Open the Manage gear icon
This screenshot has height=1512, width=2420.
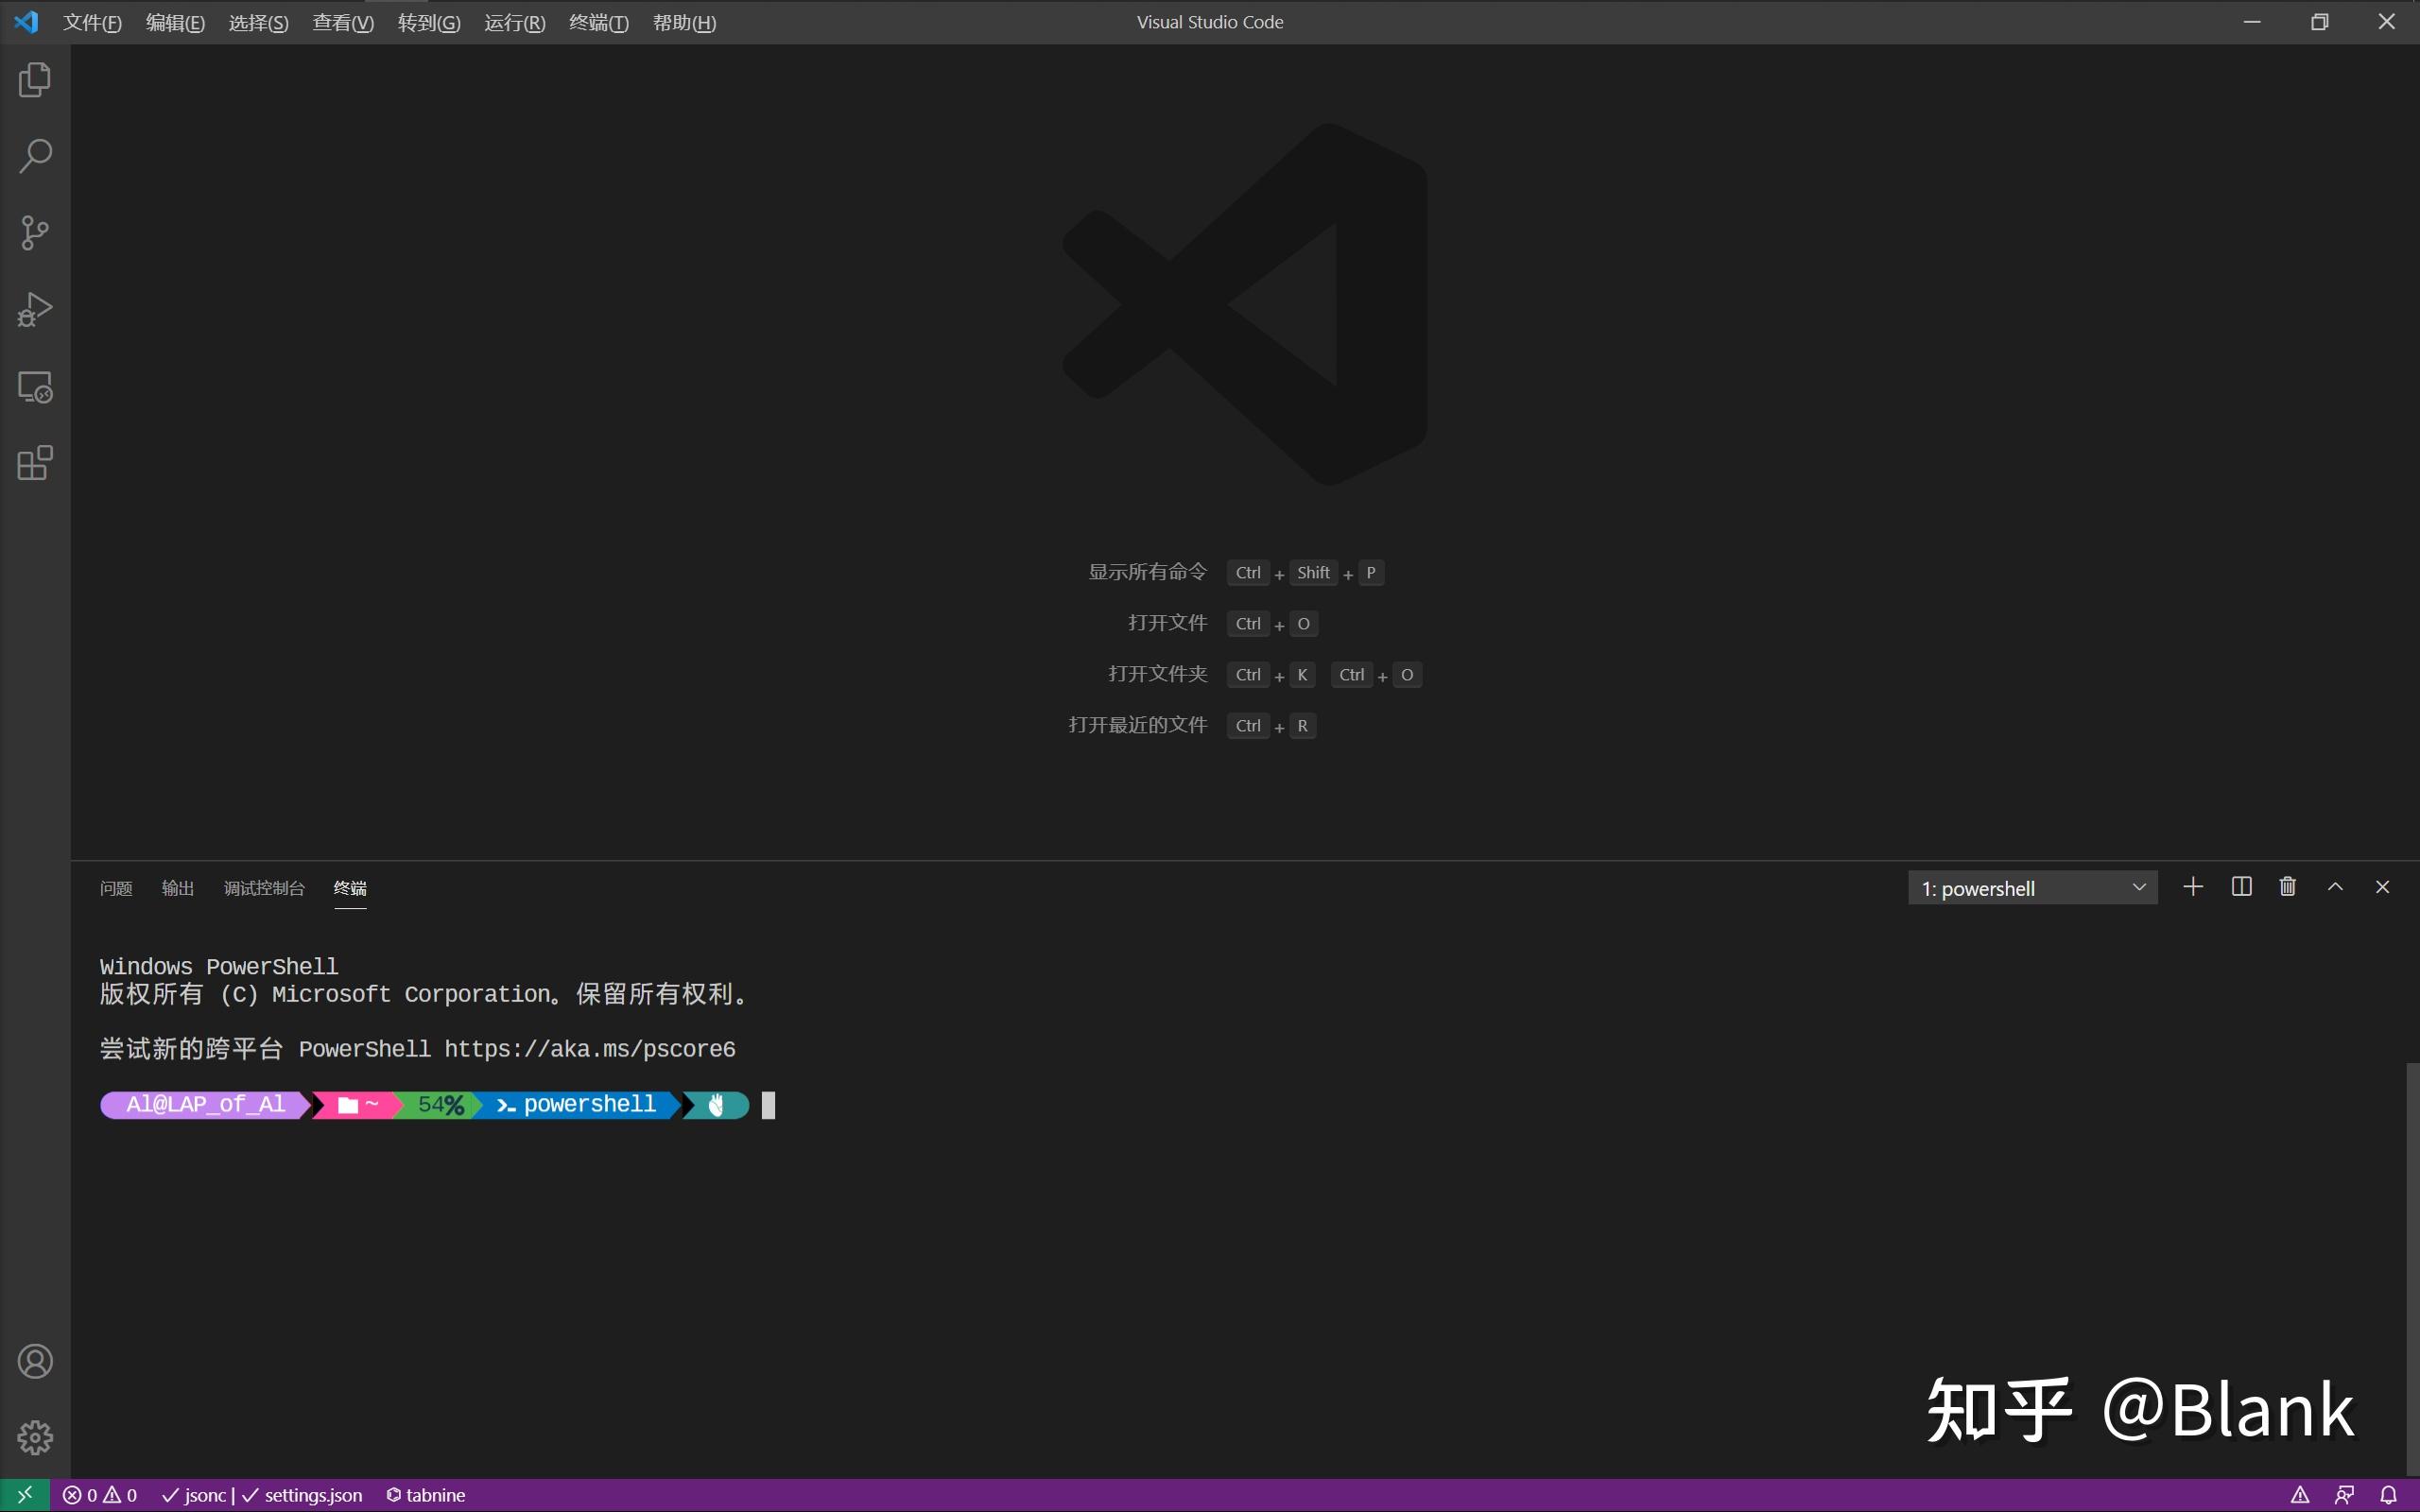(x=35, y=1437)
